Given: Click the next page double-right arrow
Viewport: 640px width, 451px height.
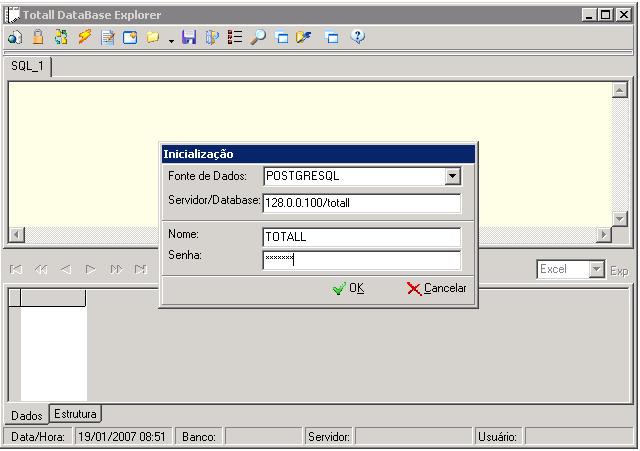Looking at the screenshot, I should (116, 269).
